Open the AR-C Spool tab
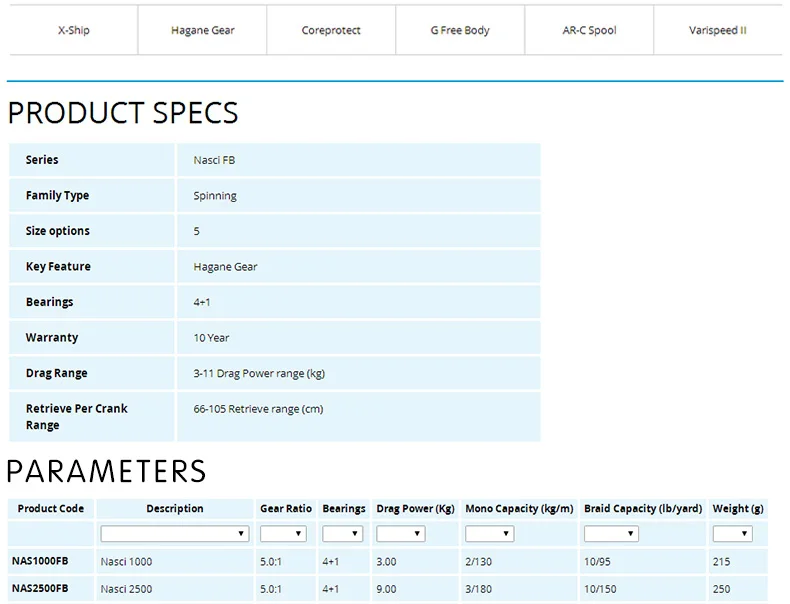Screen dimensions: 790x604 click(589, 30)
